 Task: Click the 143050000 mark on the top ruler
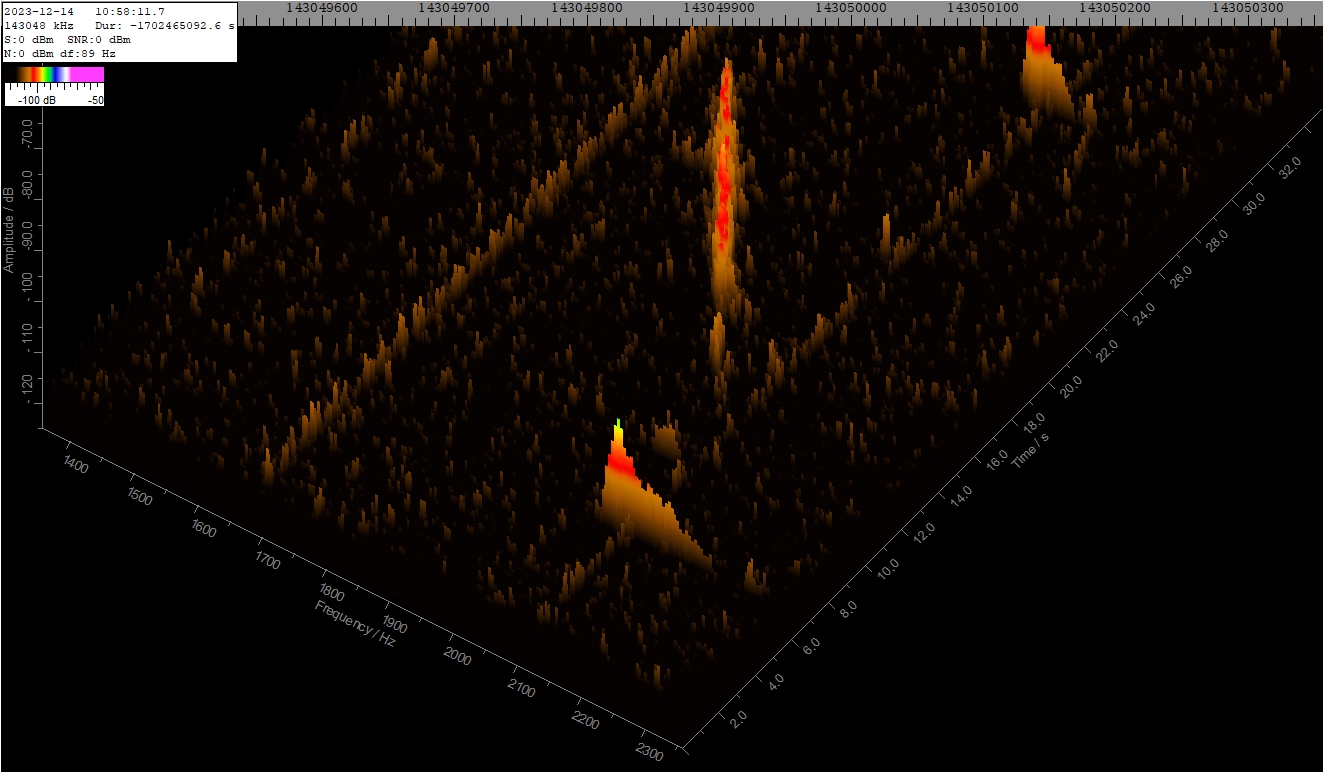click(850, 7)
